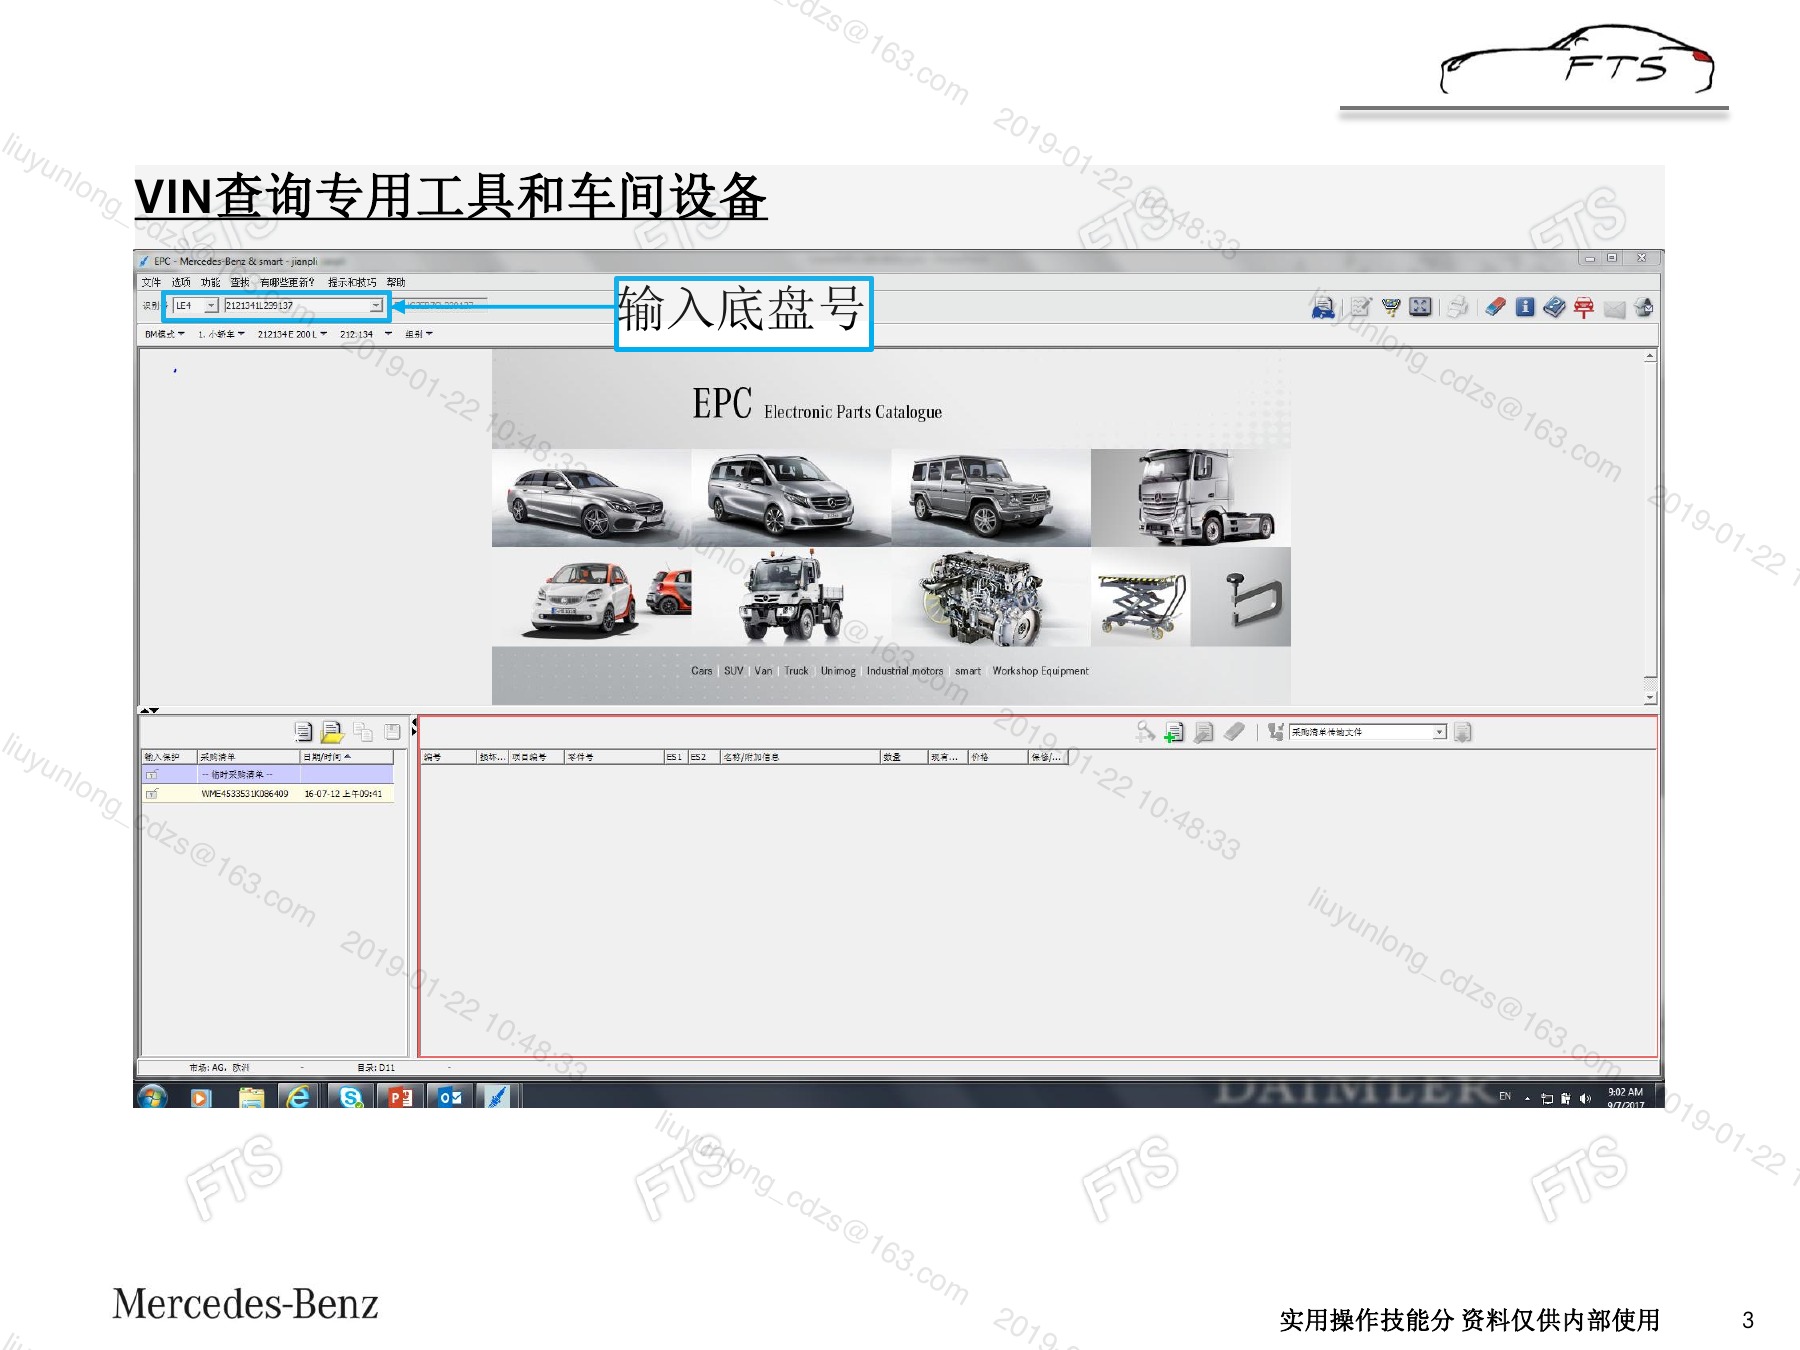Click the Windows Start button
This screenshot has width=1800, height=1350.
[152, 1097]
